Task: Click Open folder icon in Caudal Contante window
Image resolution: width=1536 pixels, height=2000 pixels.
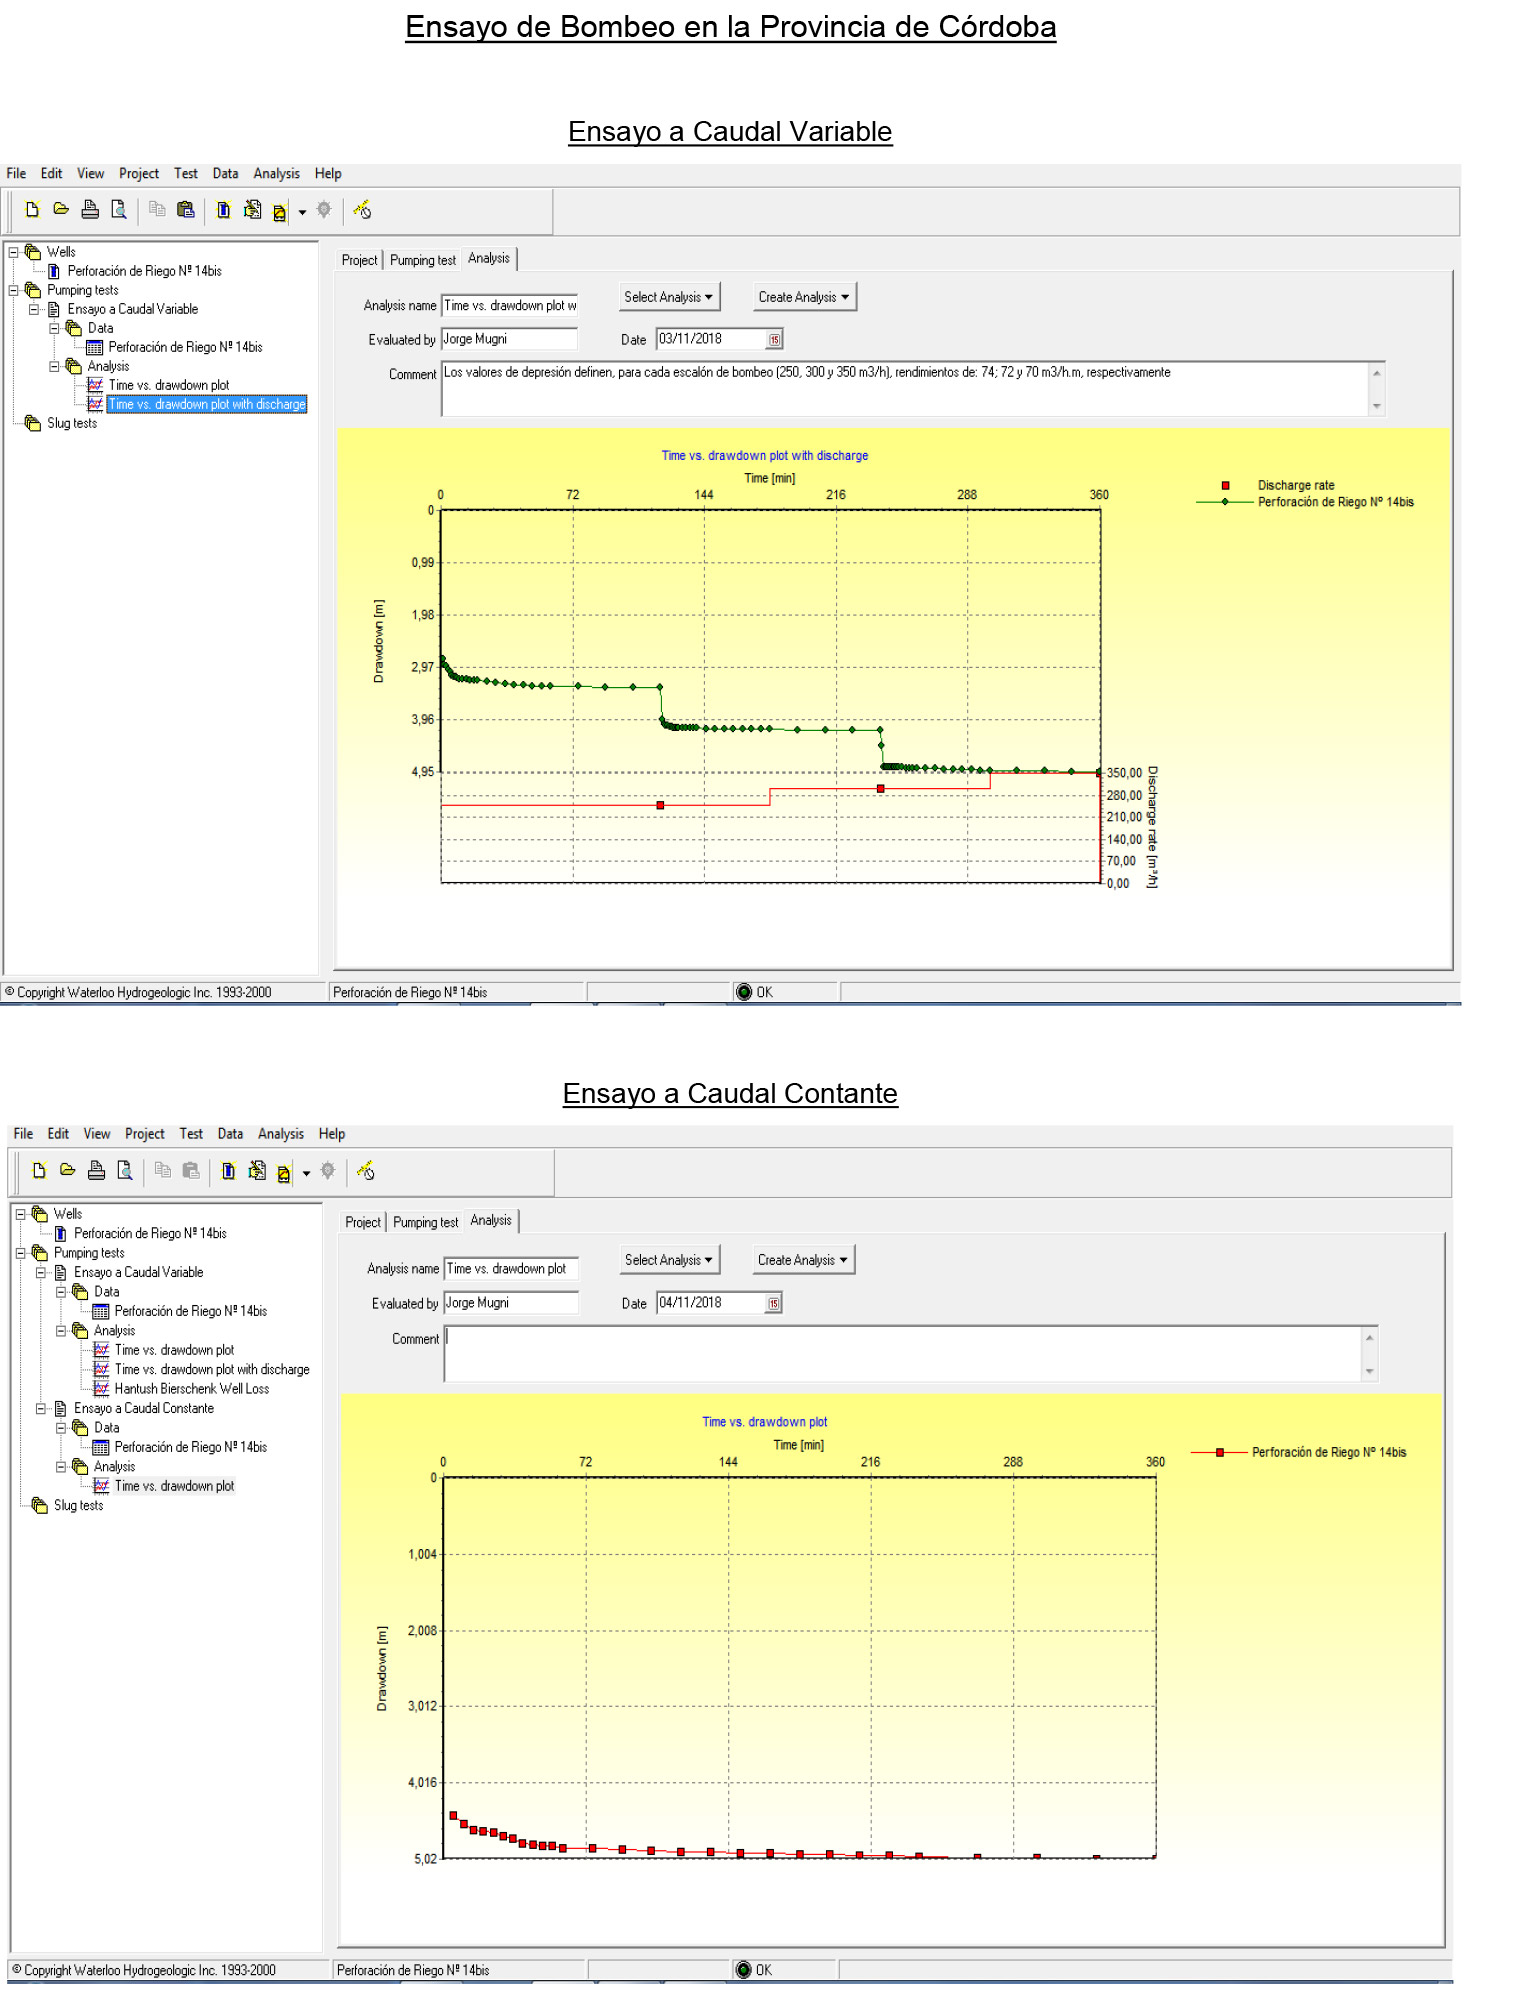Action: 67,1171
